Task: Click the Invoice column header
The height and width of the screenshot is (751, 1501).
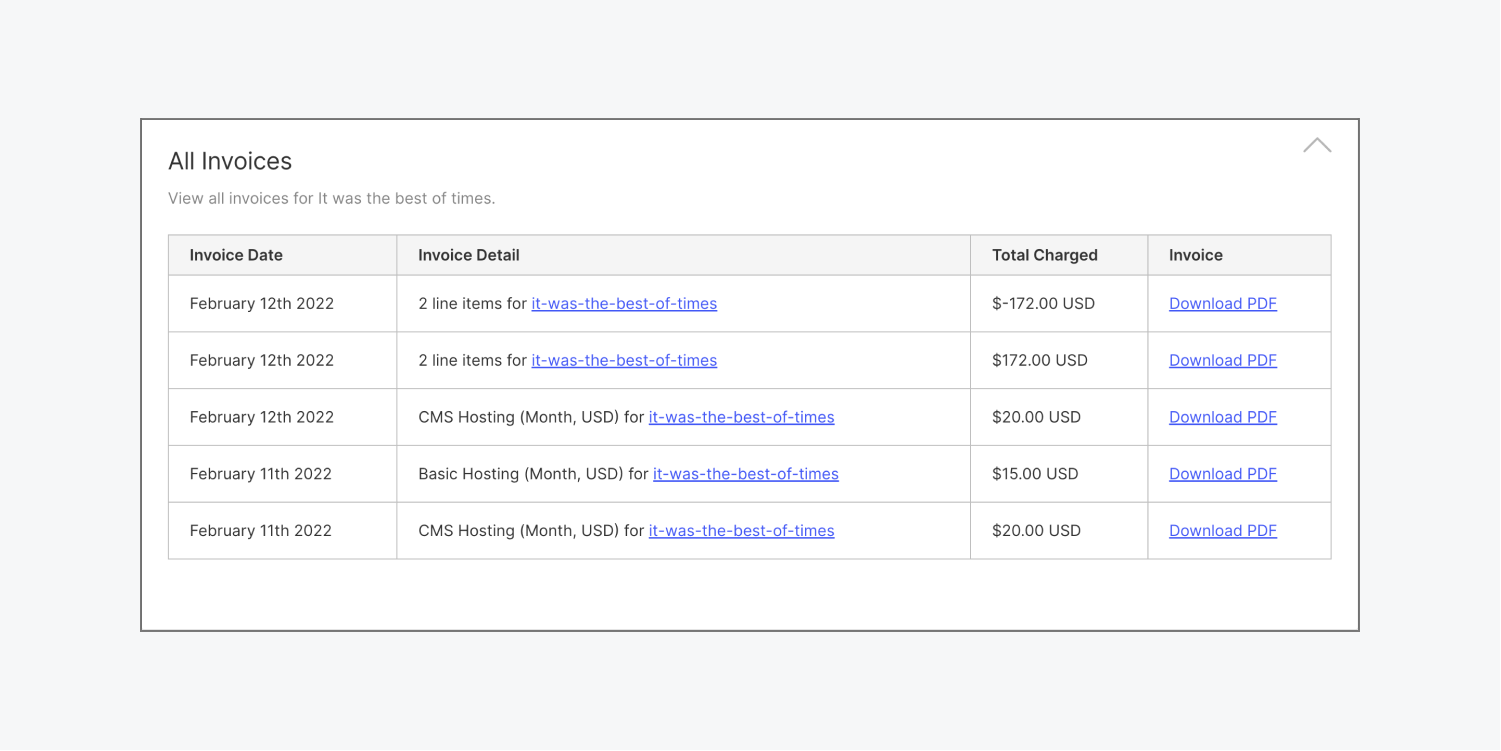Action: coord(1195,255)
